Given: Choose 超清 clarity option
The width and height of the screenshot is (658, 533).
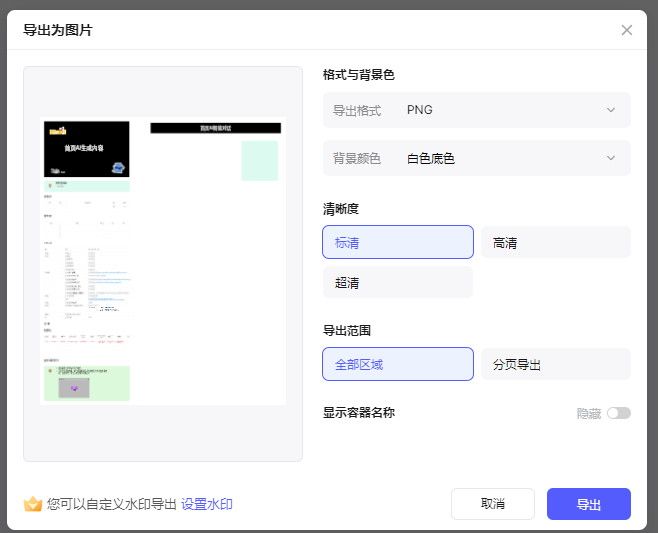Looking at the screenshot, I should [397, 282].
